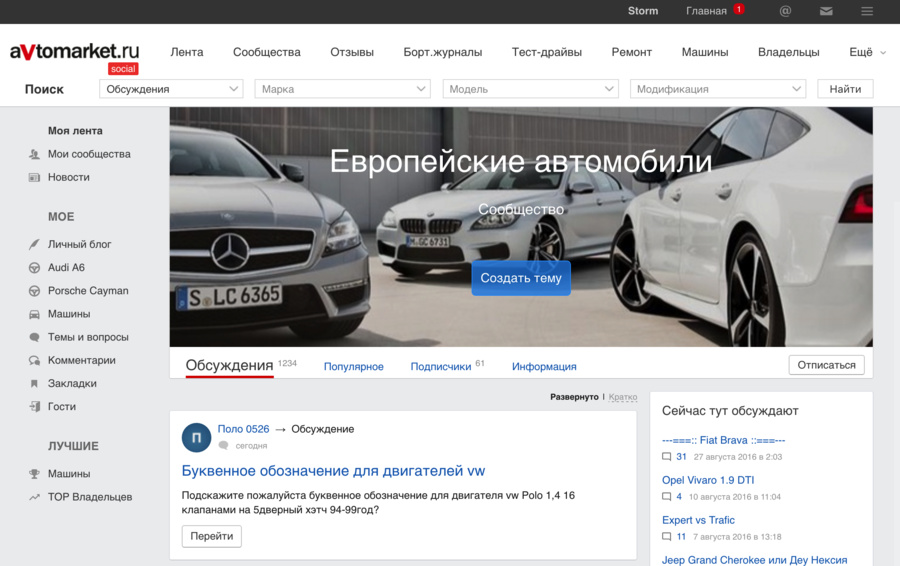Viewport: 900px width, 566px height.
Task: Open the Fiat Brava discussion link
Action: 723,440
